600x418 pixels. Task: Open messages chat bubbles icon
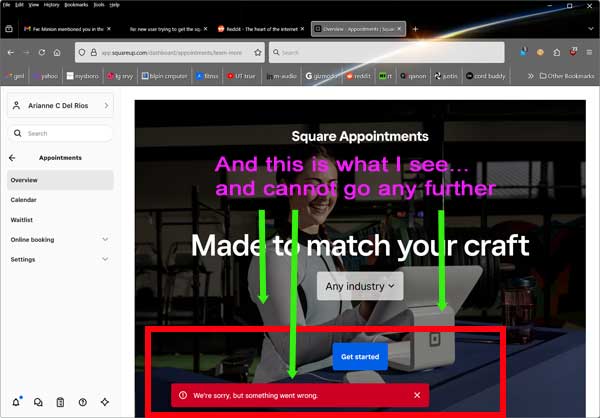pos(38,402)
